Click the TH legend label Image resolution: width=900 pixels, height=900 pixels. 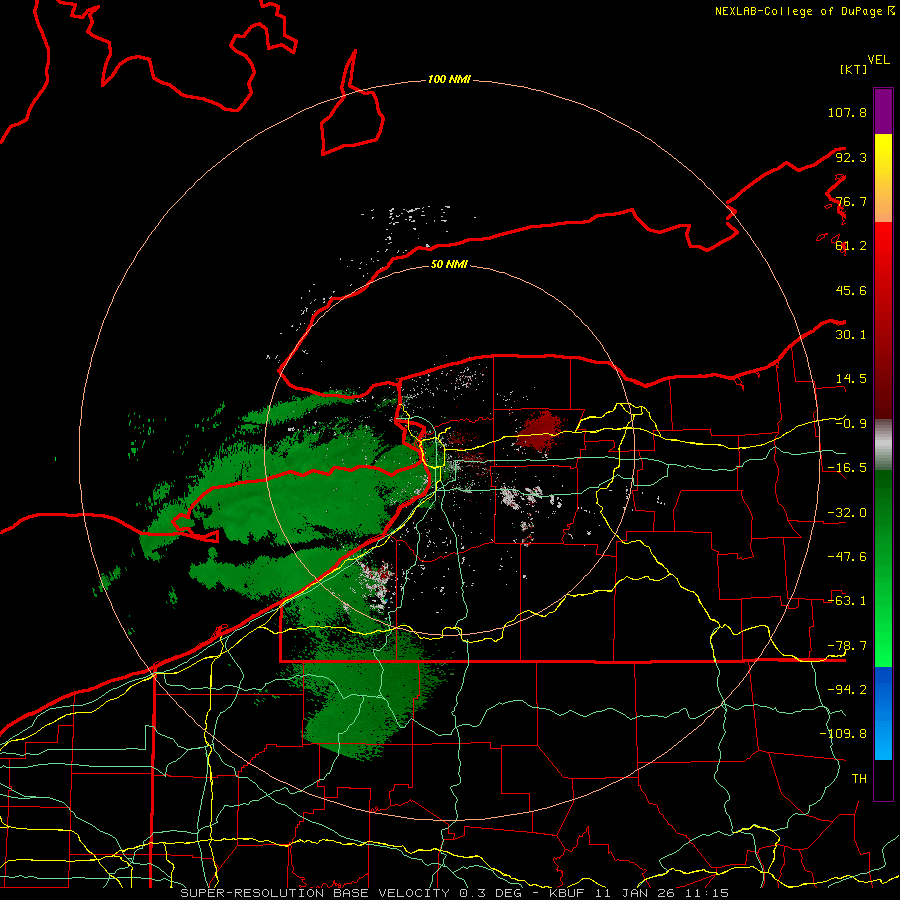pos(859,778)
